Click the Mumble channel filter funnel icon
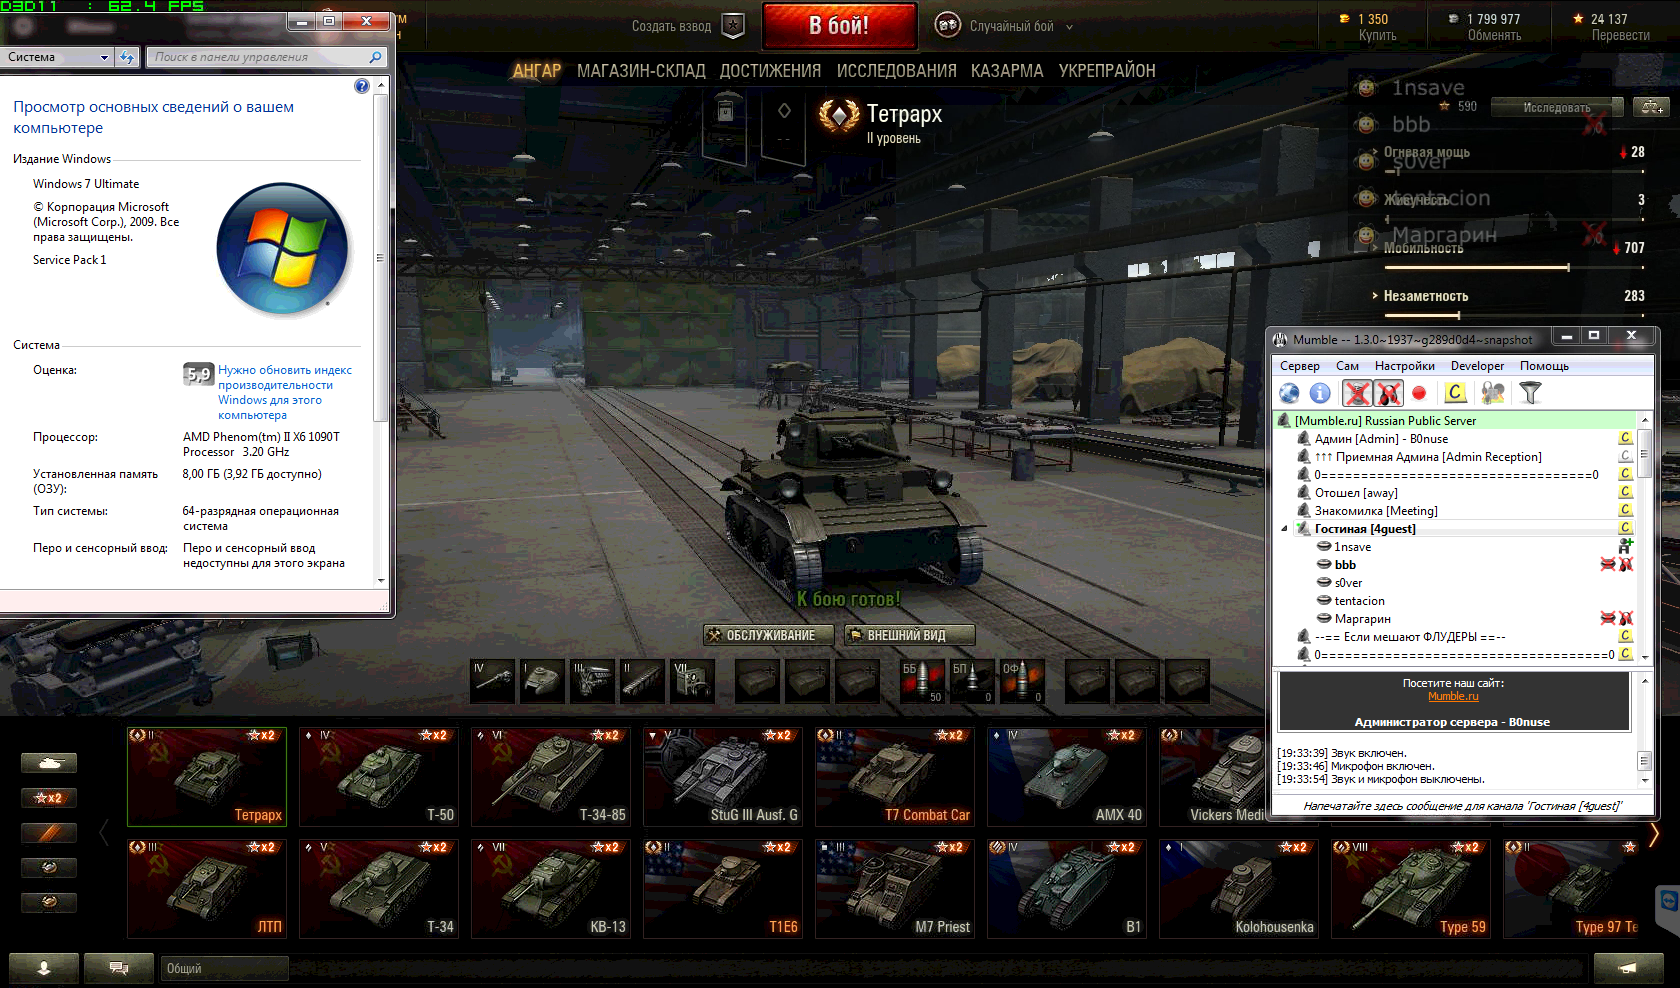 pos(1530,394)
